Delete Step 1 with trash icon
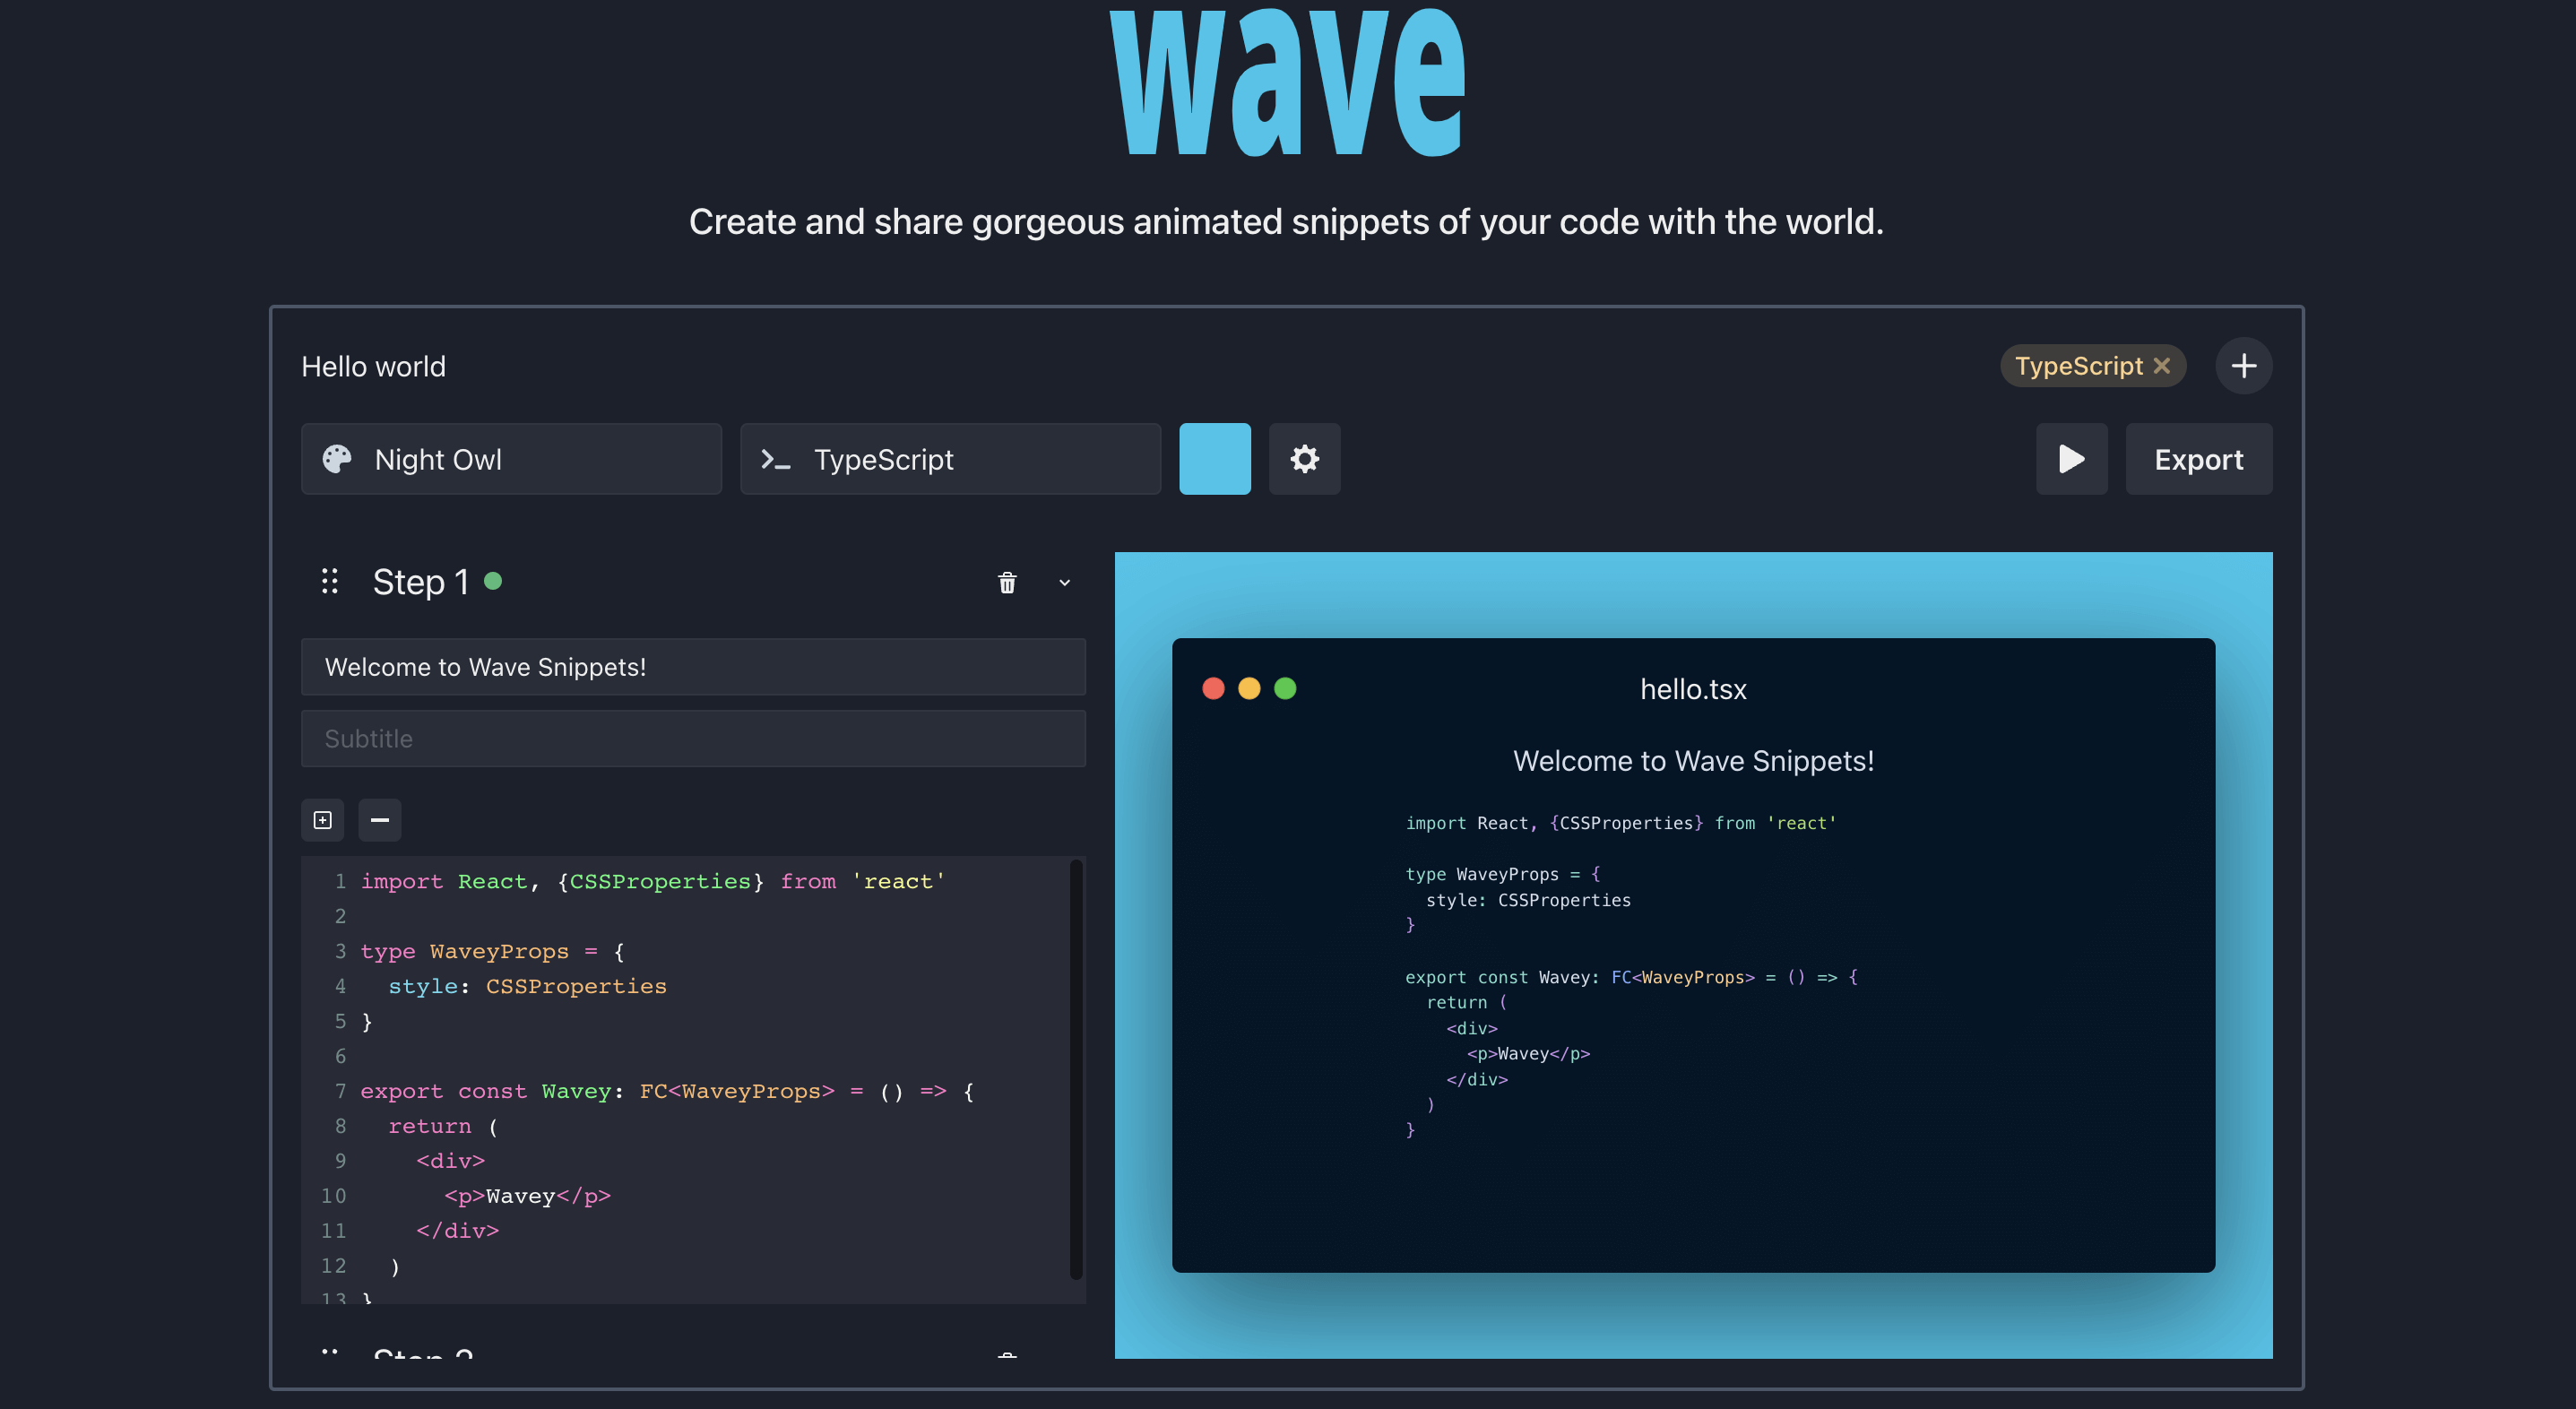This screenshot has height=1409, width=2576. pyautogui.click(x=1007, y=583)
